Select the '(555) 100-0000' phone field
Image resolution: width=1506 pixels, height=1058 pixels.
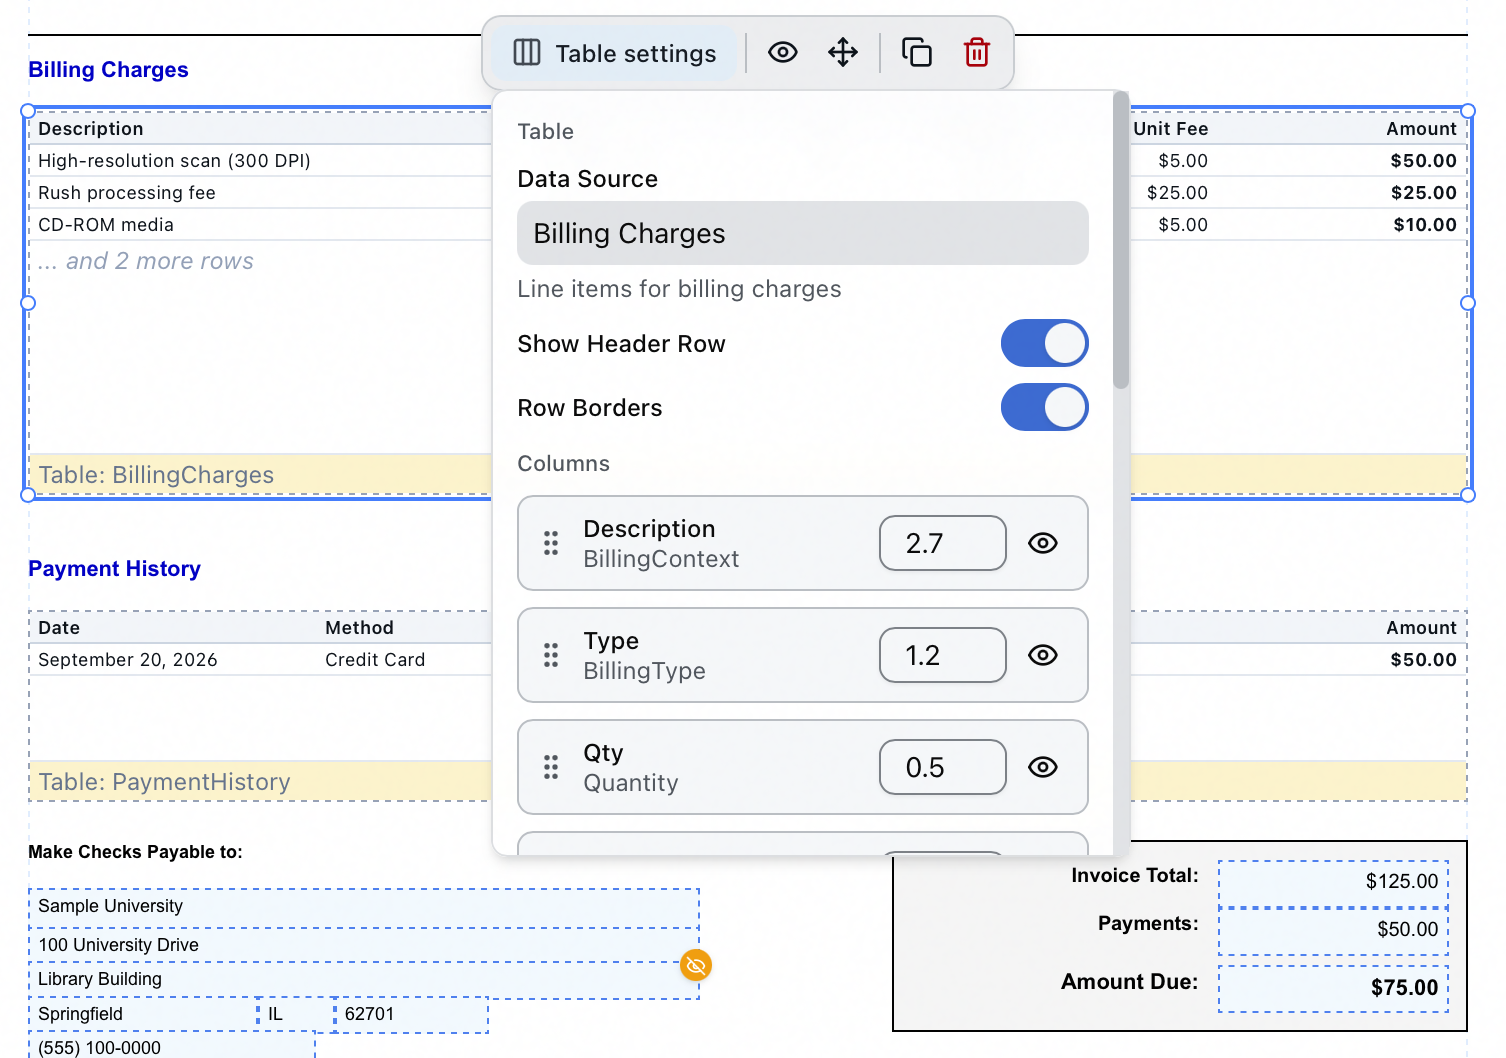172,1047
